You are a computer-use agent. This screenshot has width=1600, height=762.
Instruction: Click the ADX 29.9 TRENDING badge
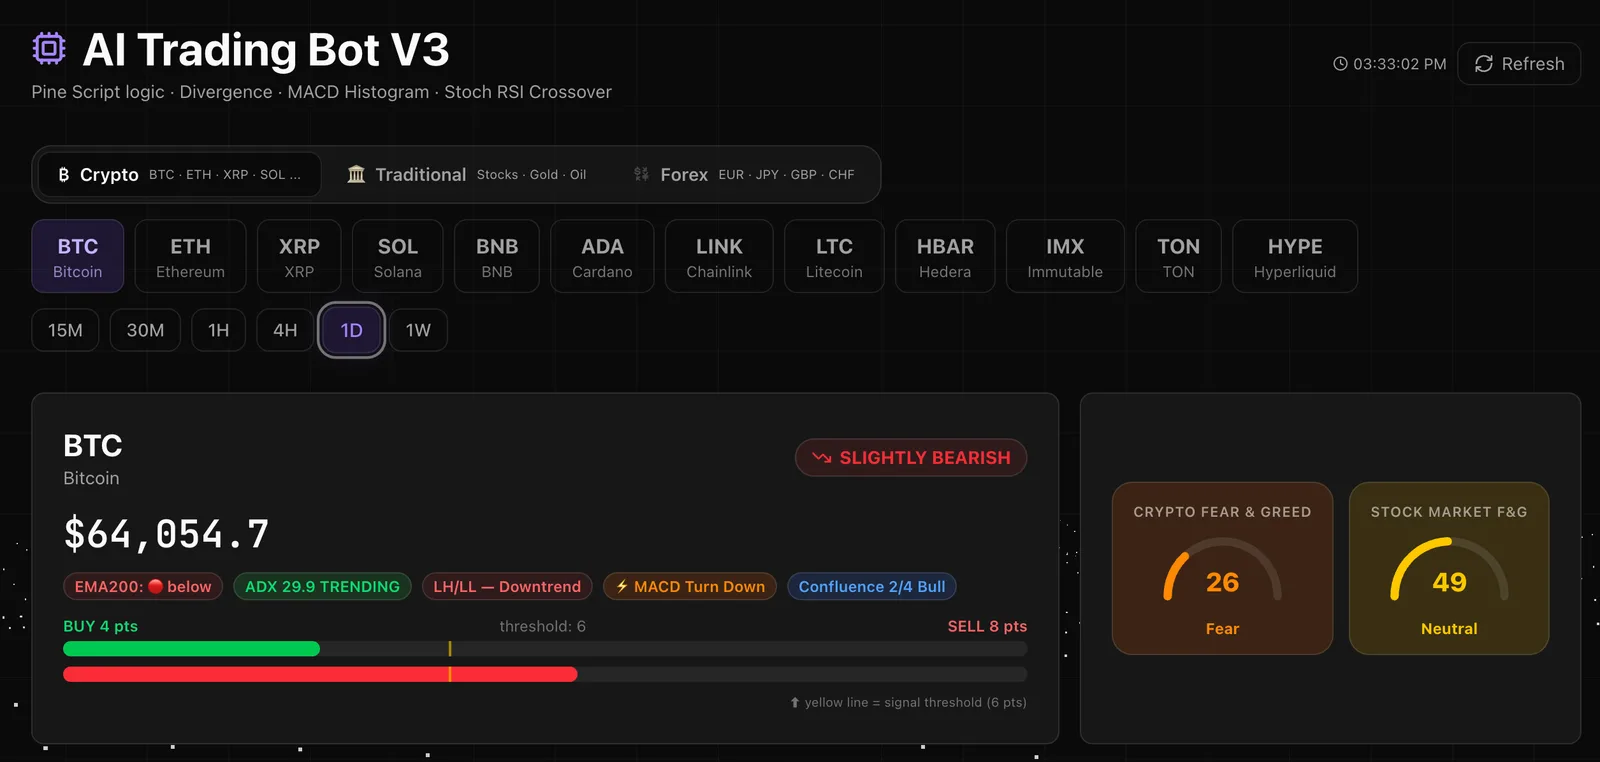(322, 587)
